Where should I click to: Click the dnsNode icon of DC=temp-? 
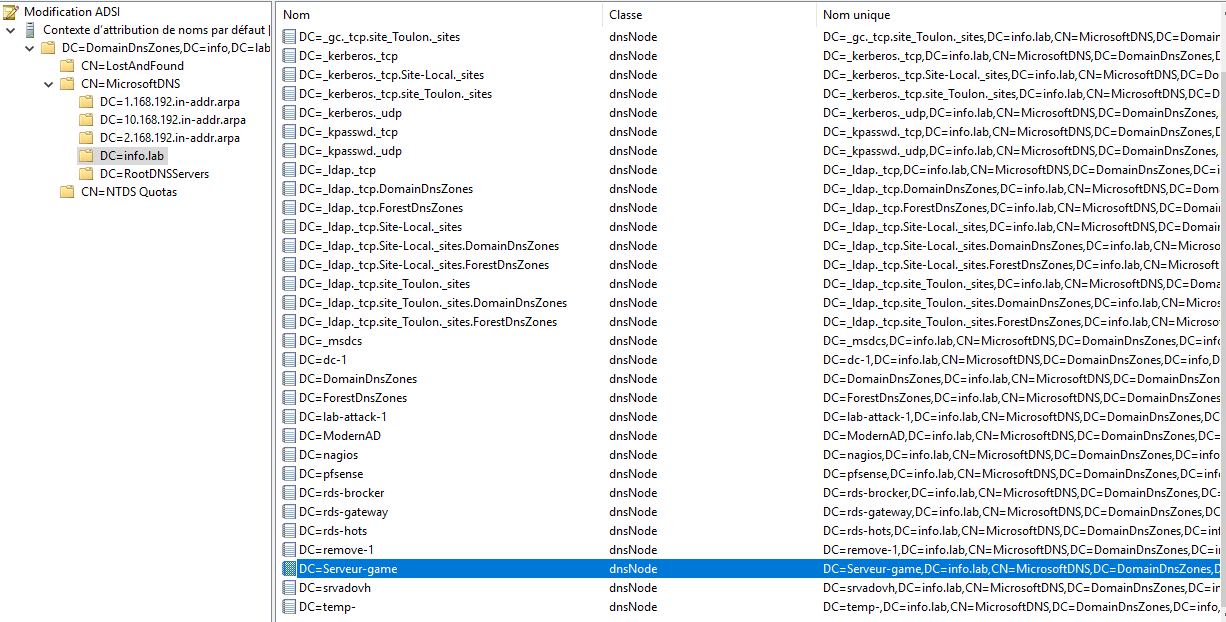(x=289, y=607)
